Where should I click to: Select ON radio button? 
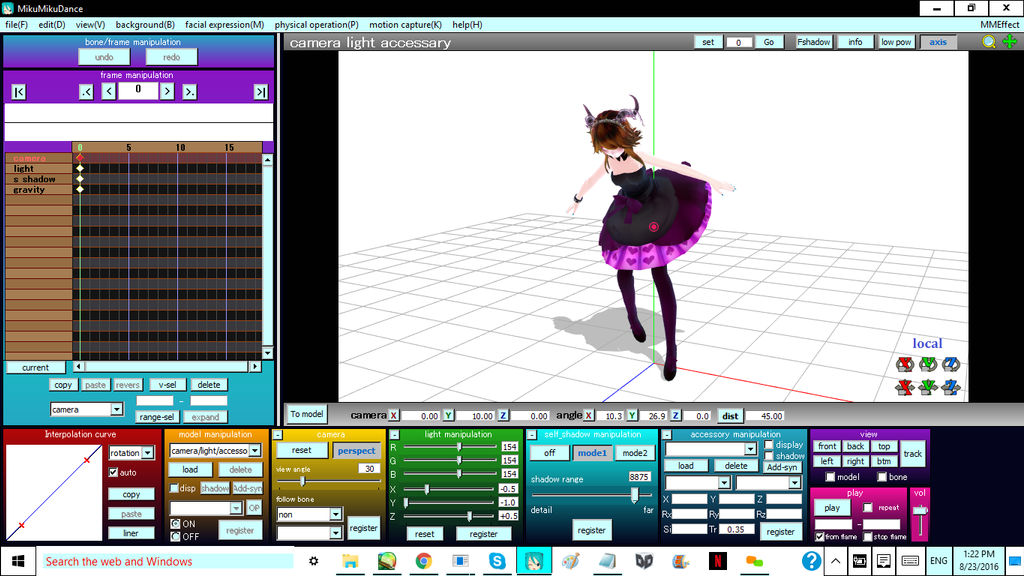(175, 524)
